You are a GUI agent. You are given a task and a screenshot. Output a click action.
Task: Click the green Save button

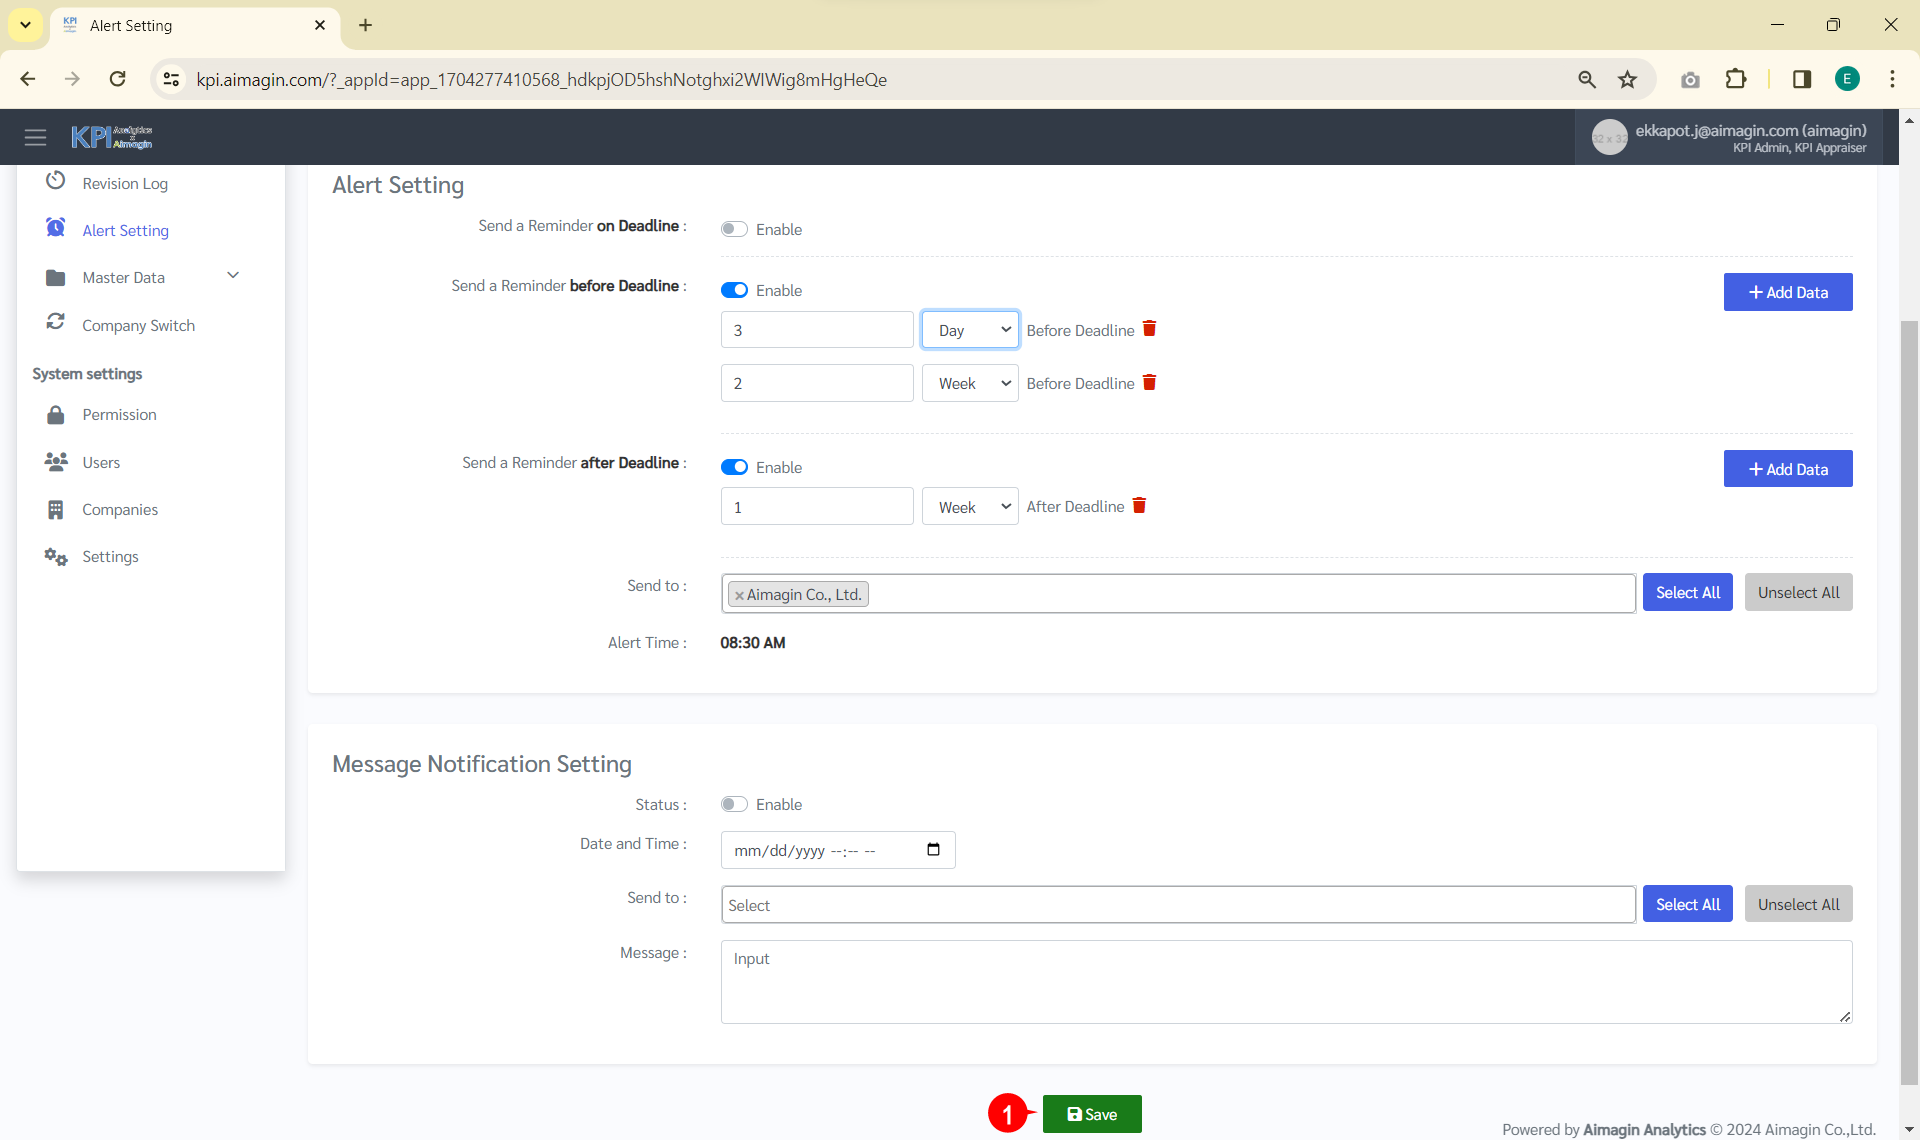tap(1091, 1114)
